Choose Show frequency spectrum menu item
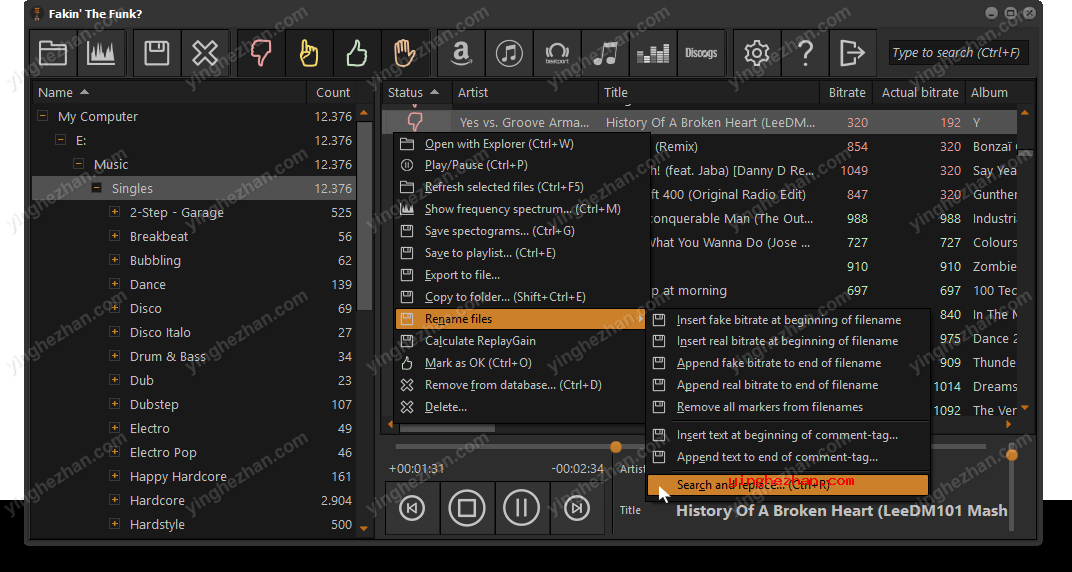The image size is (1072, 572). point(521,209)
